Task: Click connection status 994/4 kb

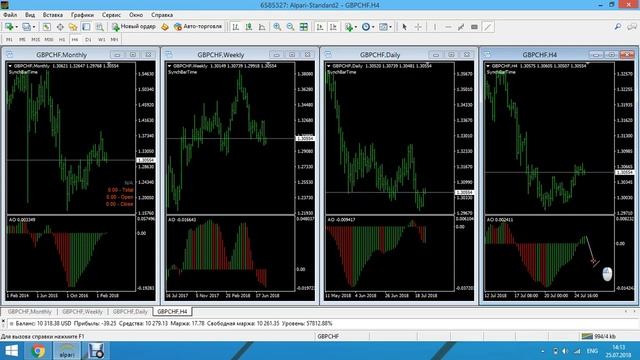Action: tap(598, 336)
